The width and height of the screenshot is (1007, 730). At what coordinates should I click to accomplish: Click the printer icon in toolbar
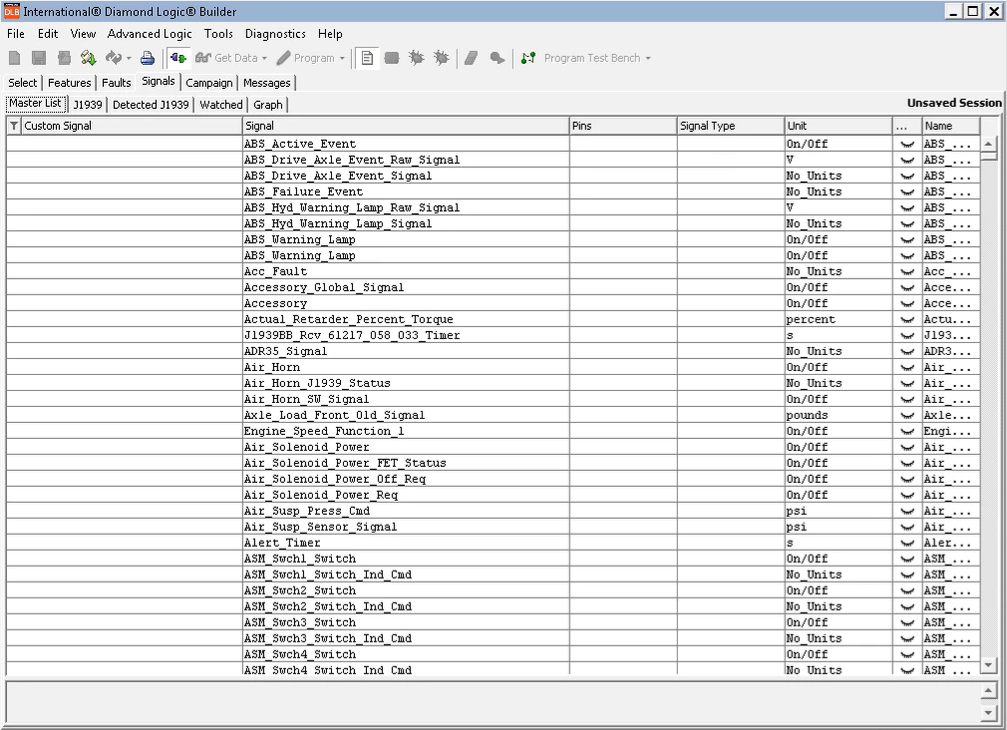pyautogui.click(x=147, y=58)
